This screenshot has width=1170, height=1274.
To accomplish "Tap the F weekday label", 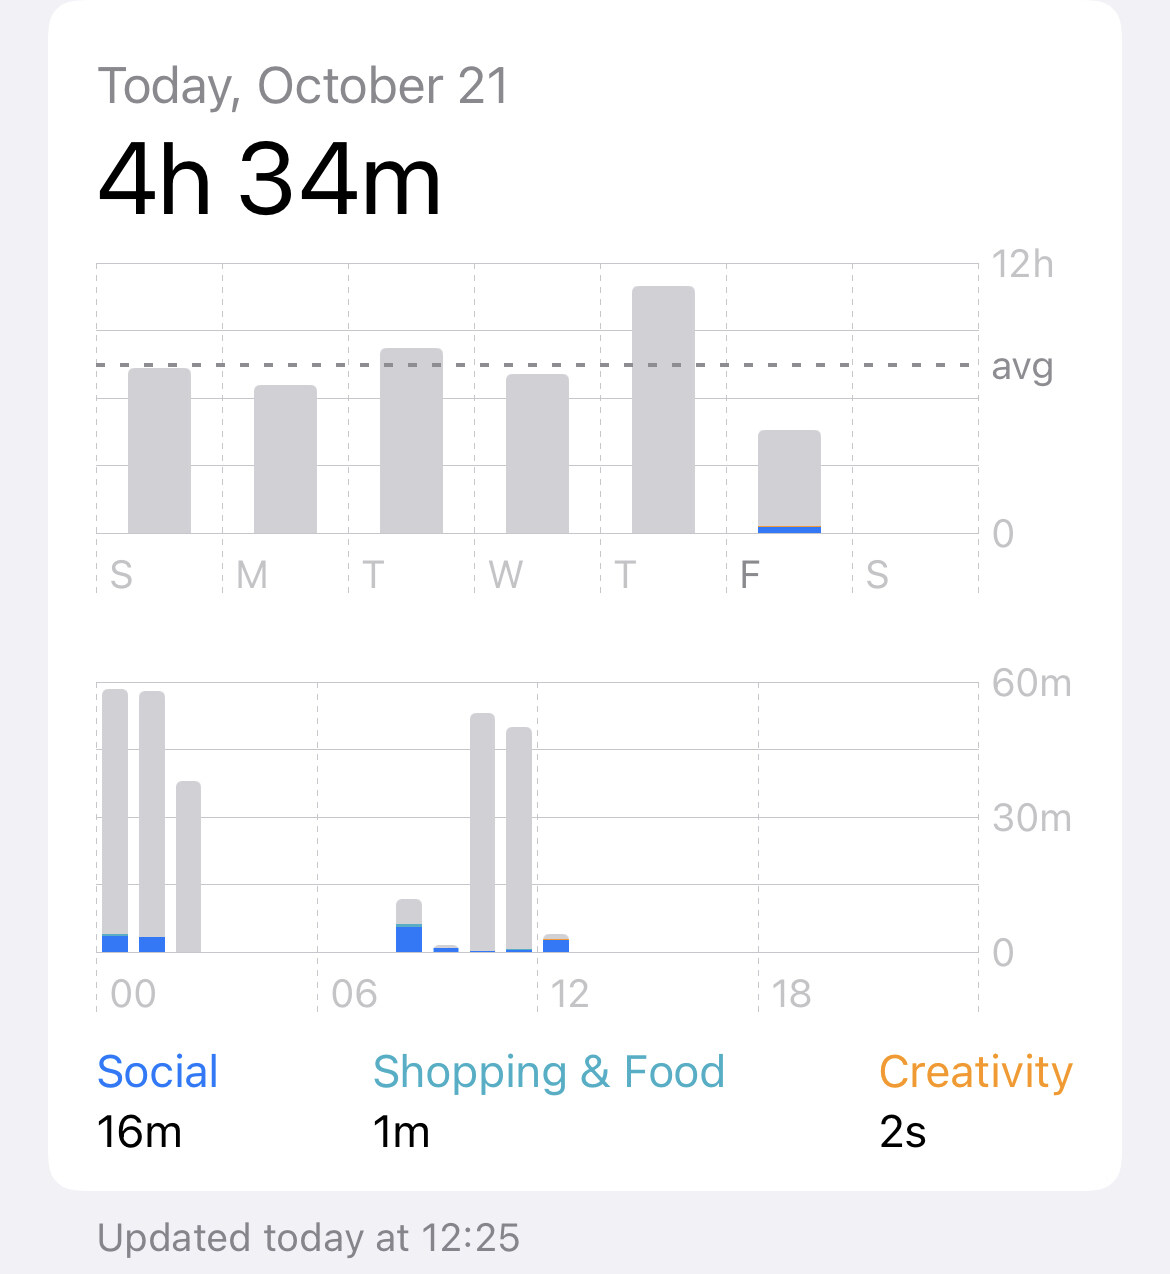I will [750, 575].
